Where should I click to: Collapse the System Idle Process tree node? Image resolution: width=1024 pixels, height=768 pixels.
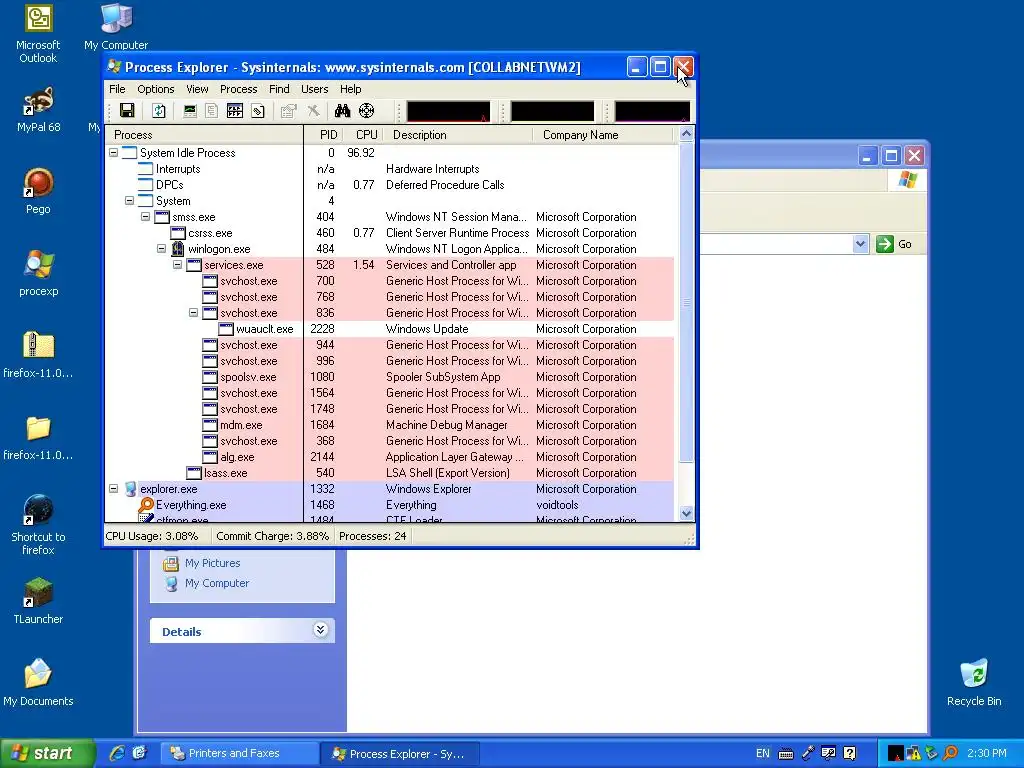114,153
